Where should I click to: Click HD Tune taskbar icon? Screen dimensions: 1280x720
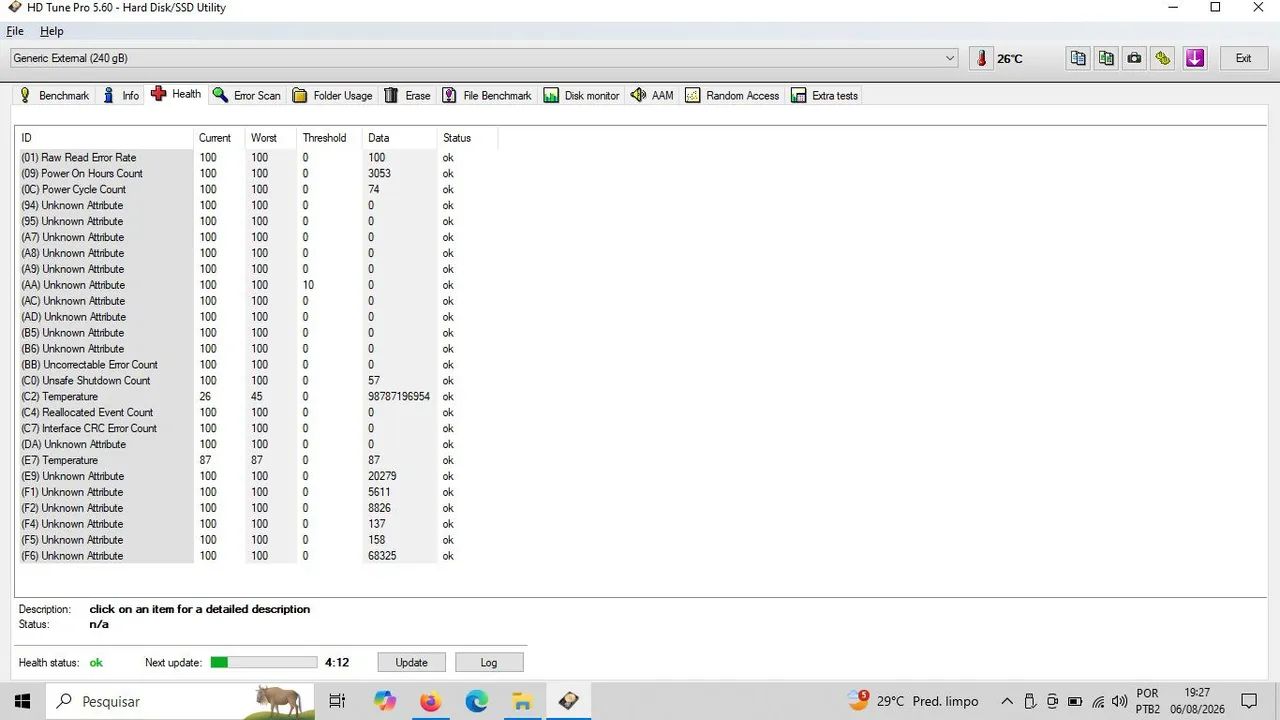568,701
